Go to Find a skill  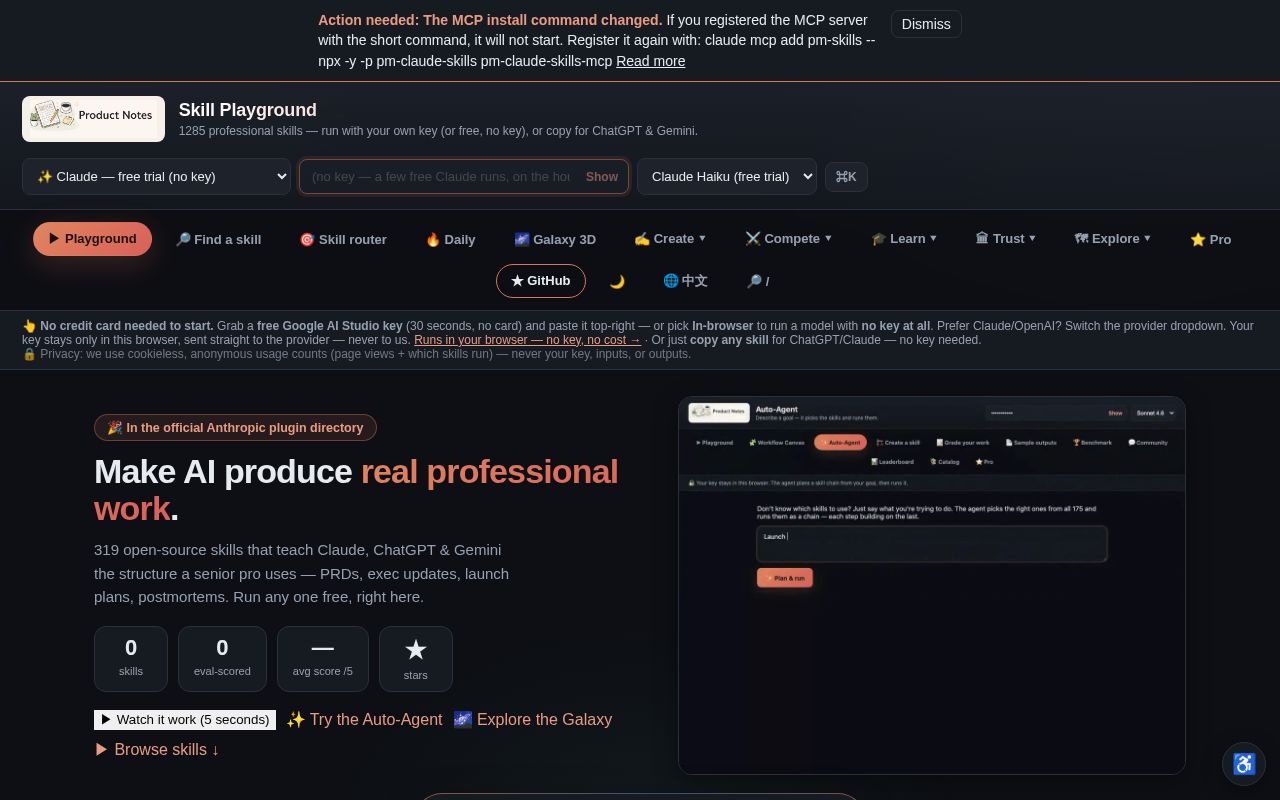click(218, 239)
